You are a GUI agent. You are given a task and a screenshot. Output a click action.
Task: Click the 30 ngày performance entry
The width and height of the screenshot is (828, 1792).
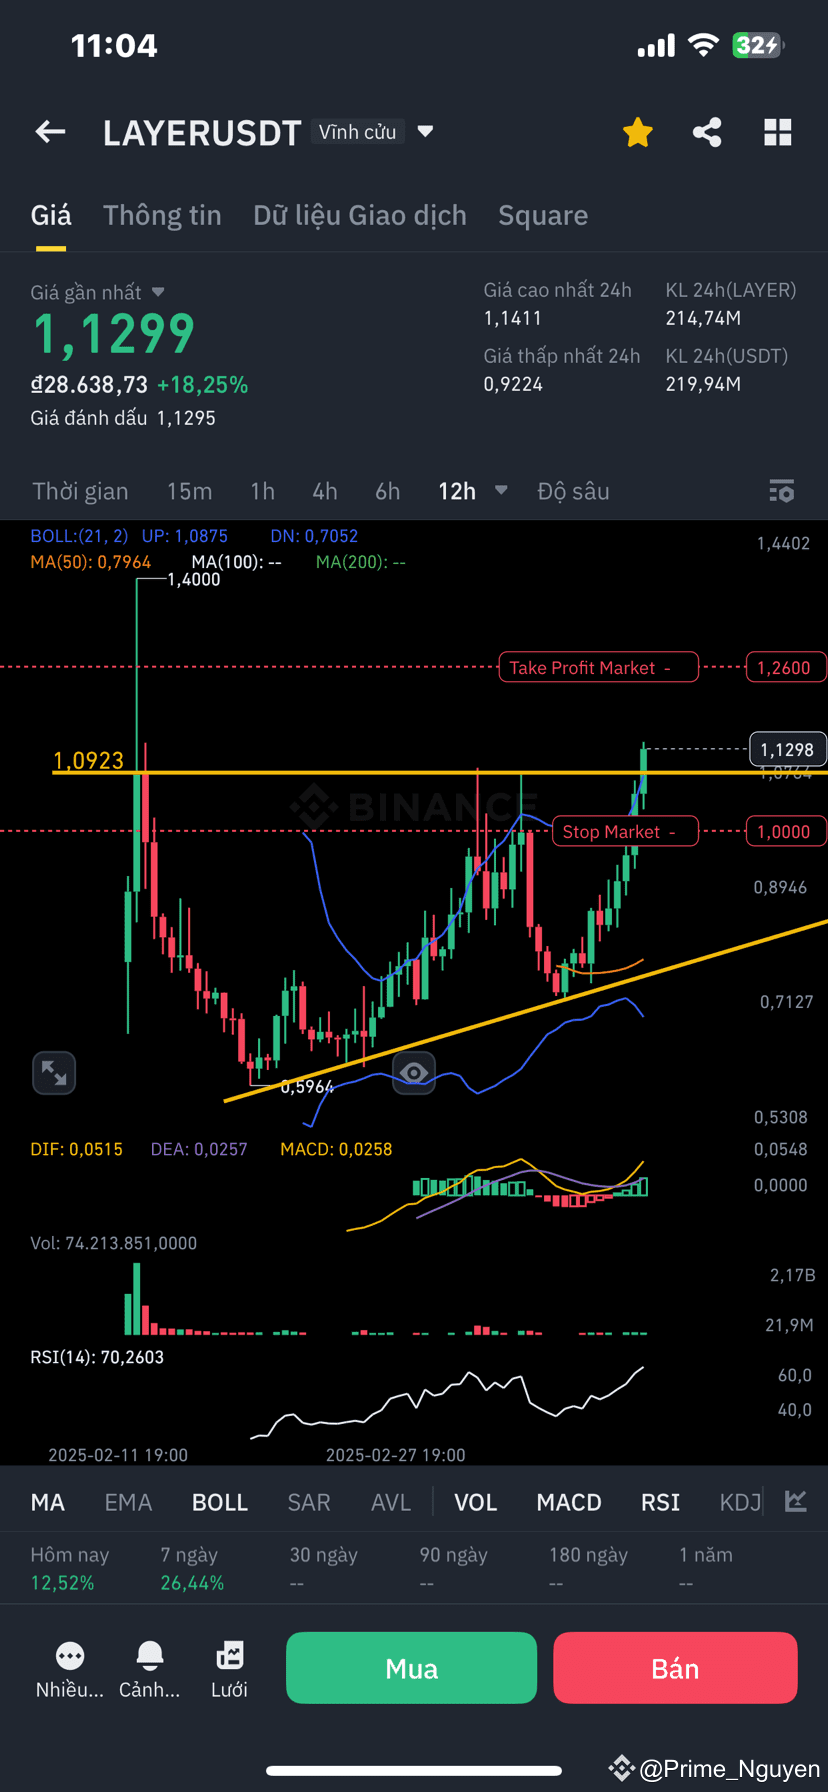tap(324, 1568)
